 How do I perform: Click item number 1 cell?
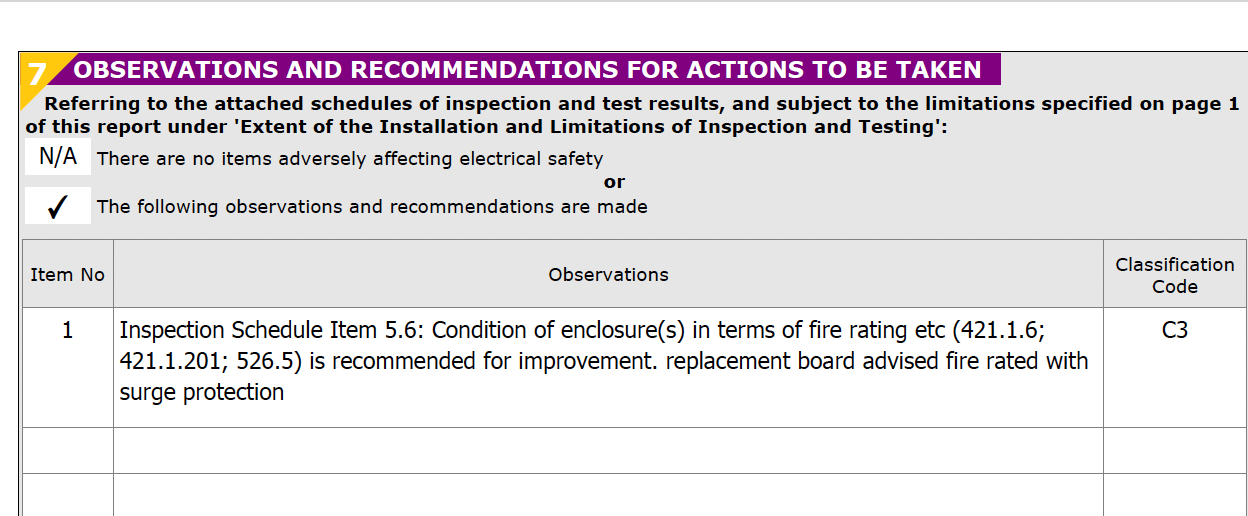click(67, 367)
